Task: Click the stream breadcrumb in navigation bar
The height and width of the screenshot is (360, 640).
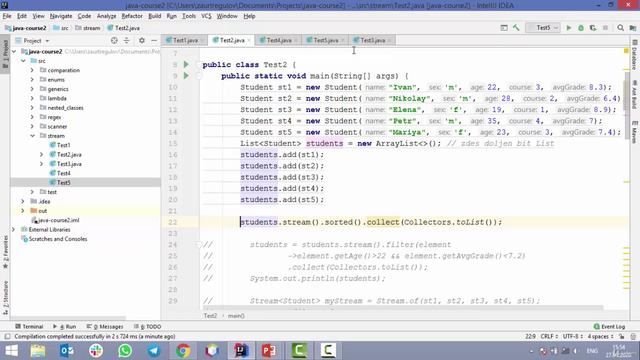Action: 88,28
